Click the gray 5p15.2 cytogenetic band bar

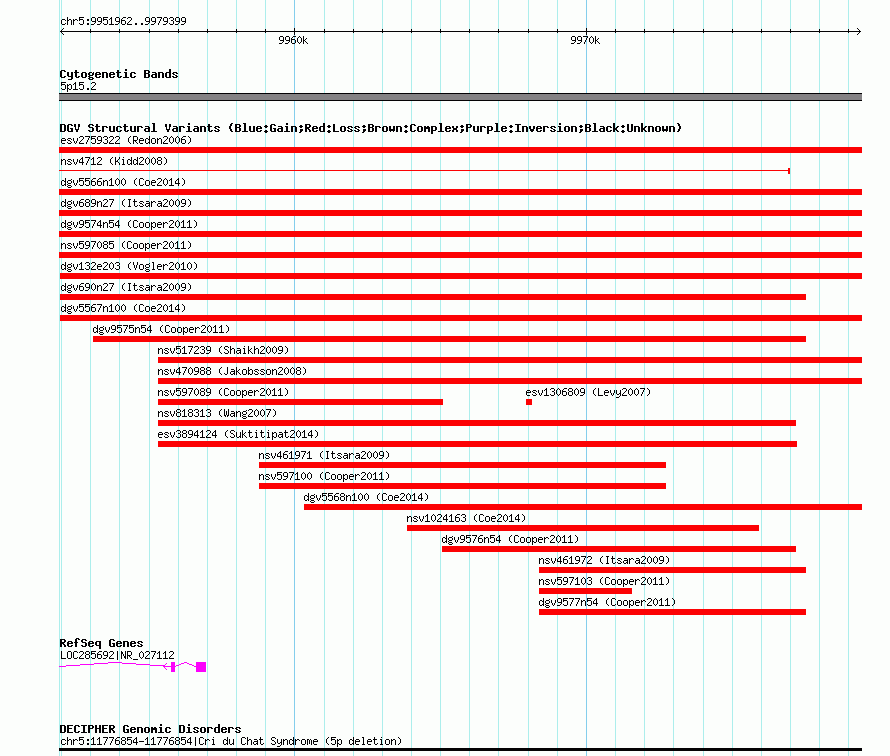pos(460,97)
